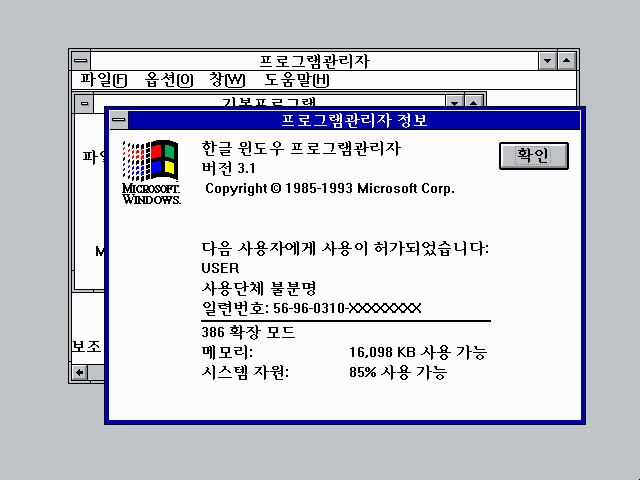Click the 확인 button in the dialog

[x=533, y=156]
